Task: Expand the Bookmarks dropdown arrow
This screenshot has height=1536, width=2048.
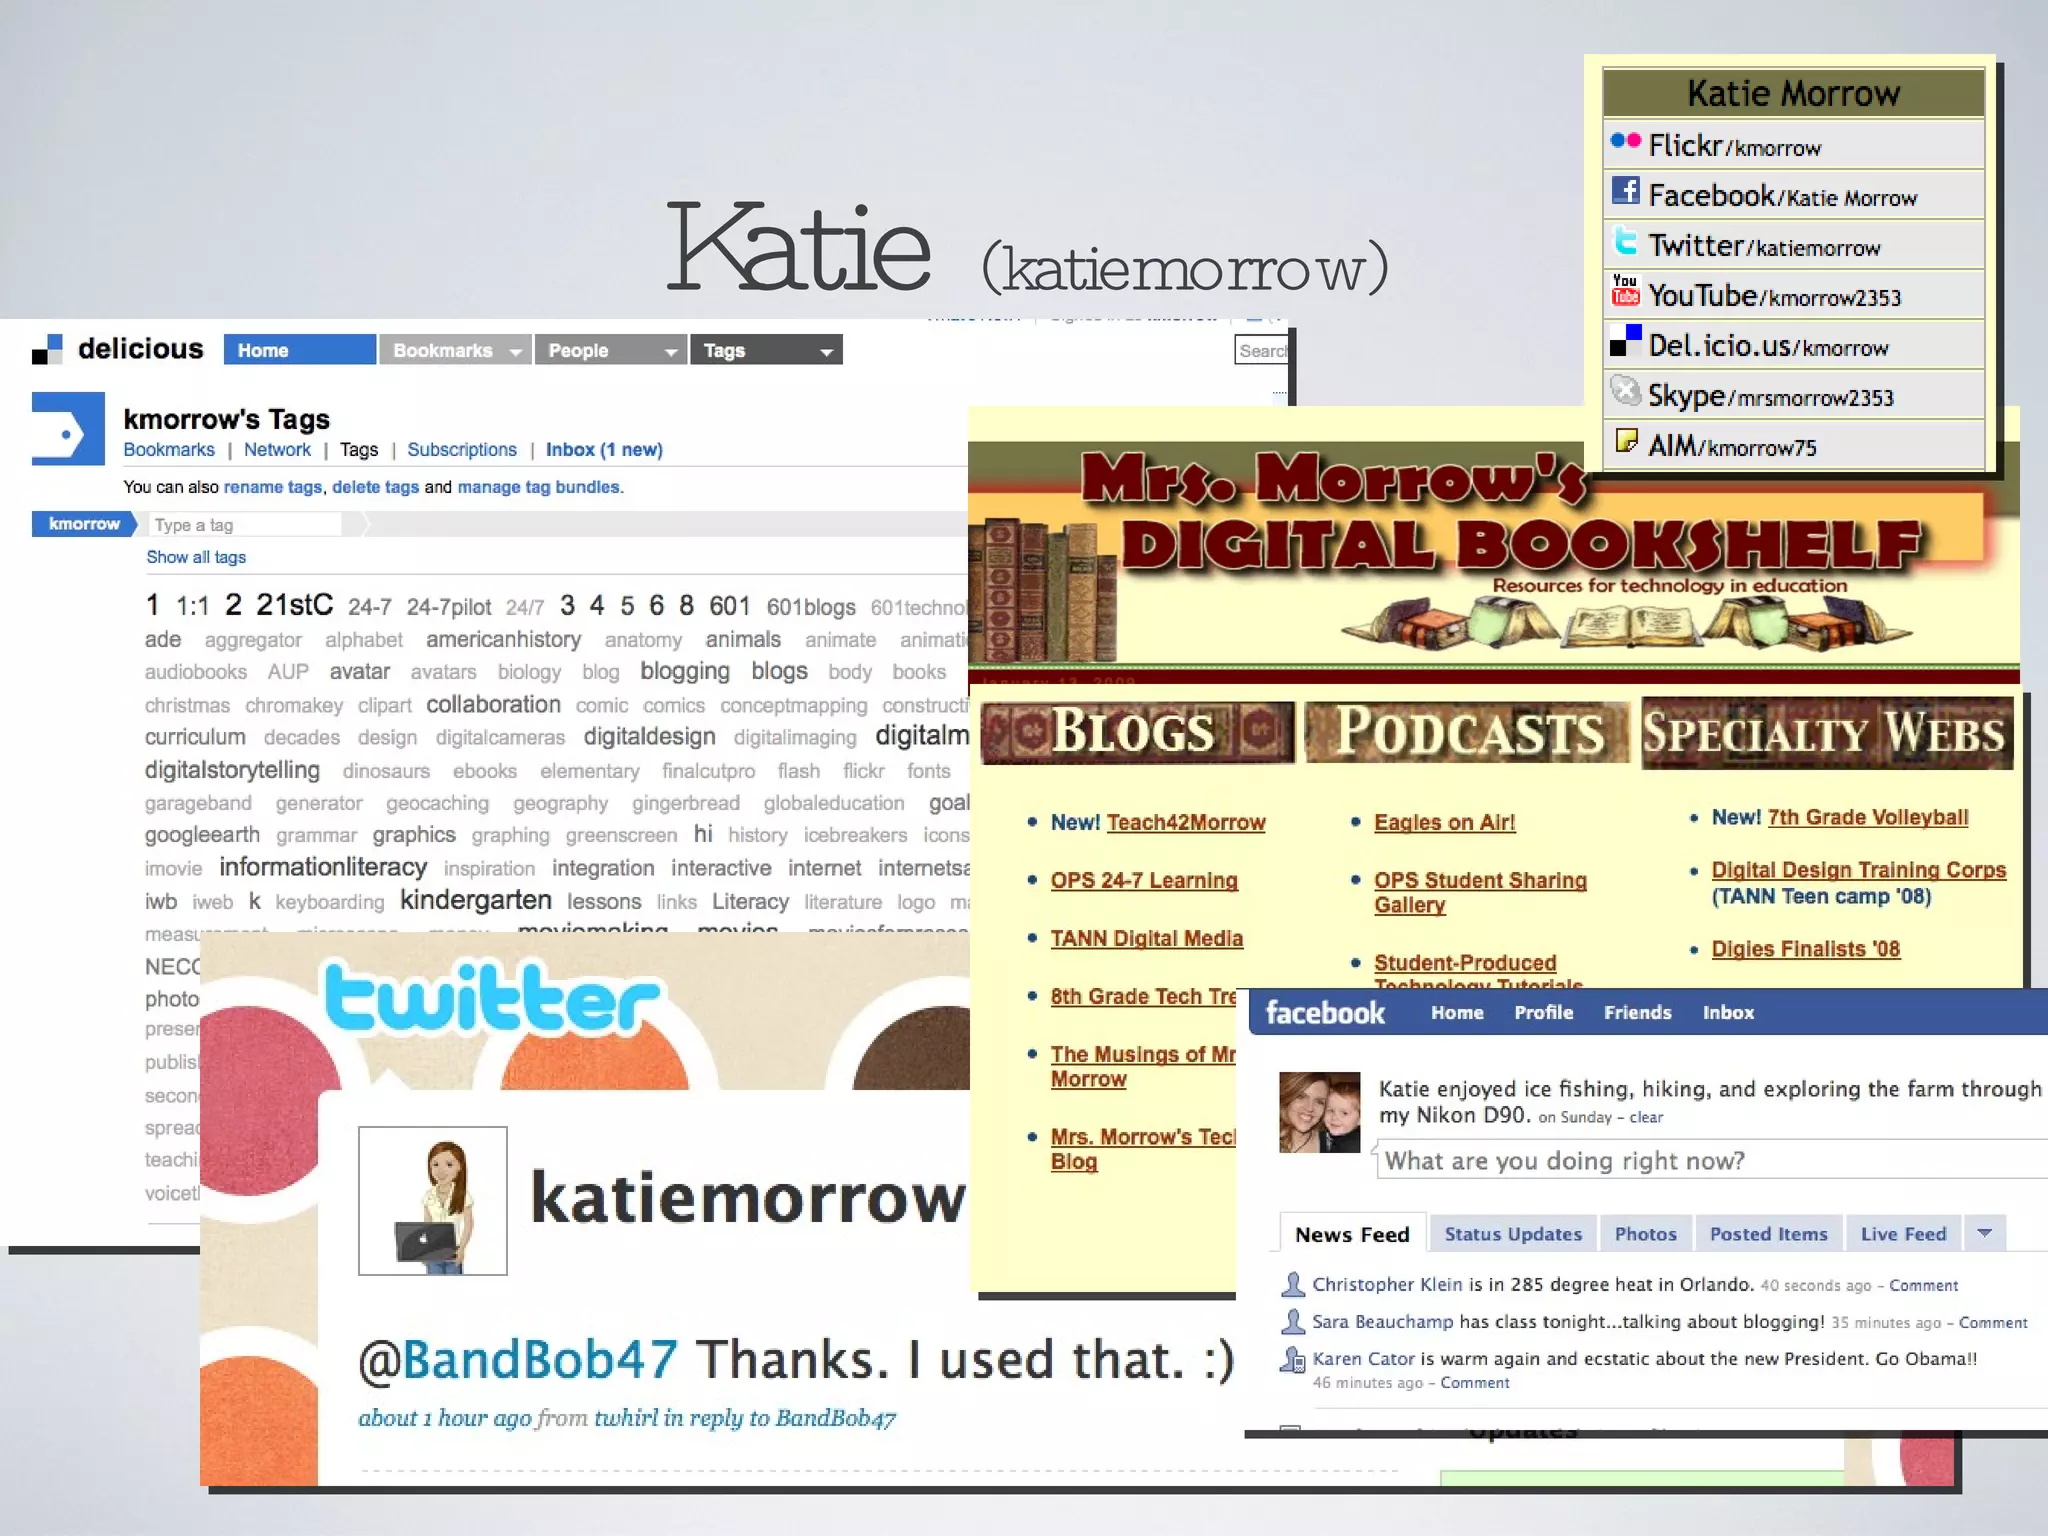Action: coord(515,352)
